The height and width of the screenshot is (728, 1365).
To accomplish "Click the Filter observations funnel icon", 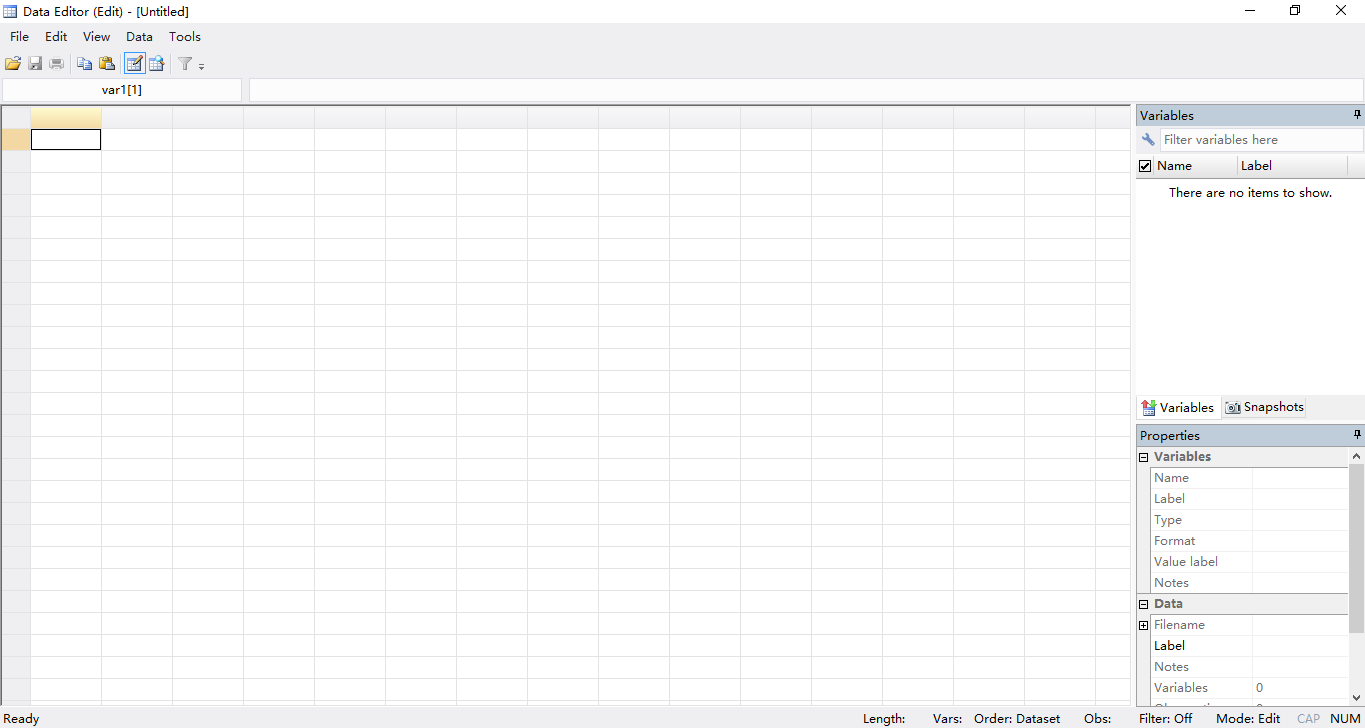I will tap(185, 64).
